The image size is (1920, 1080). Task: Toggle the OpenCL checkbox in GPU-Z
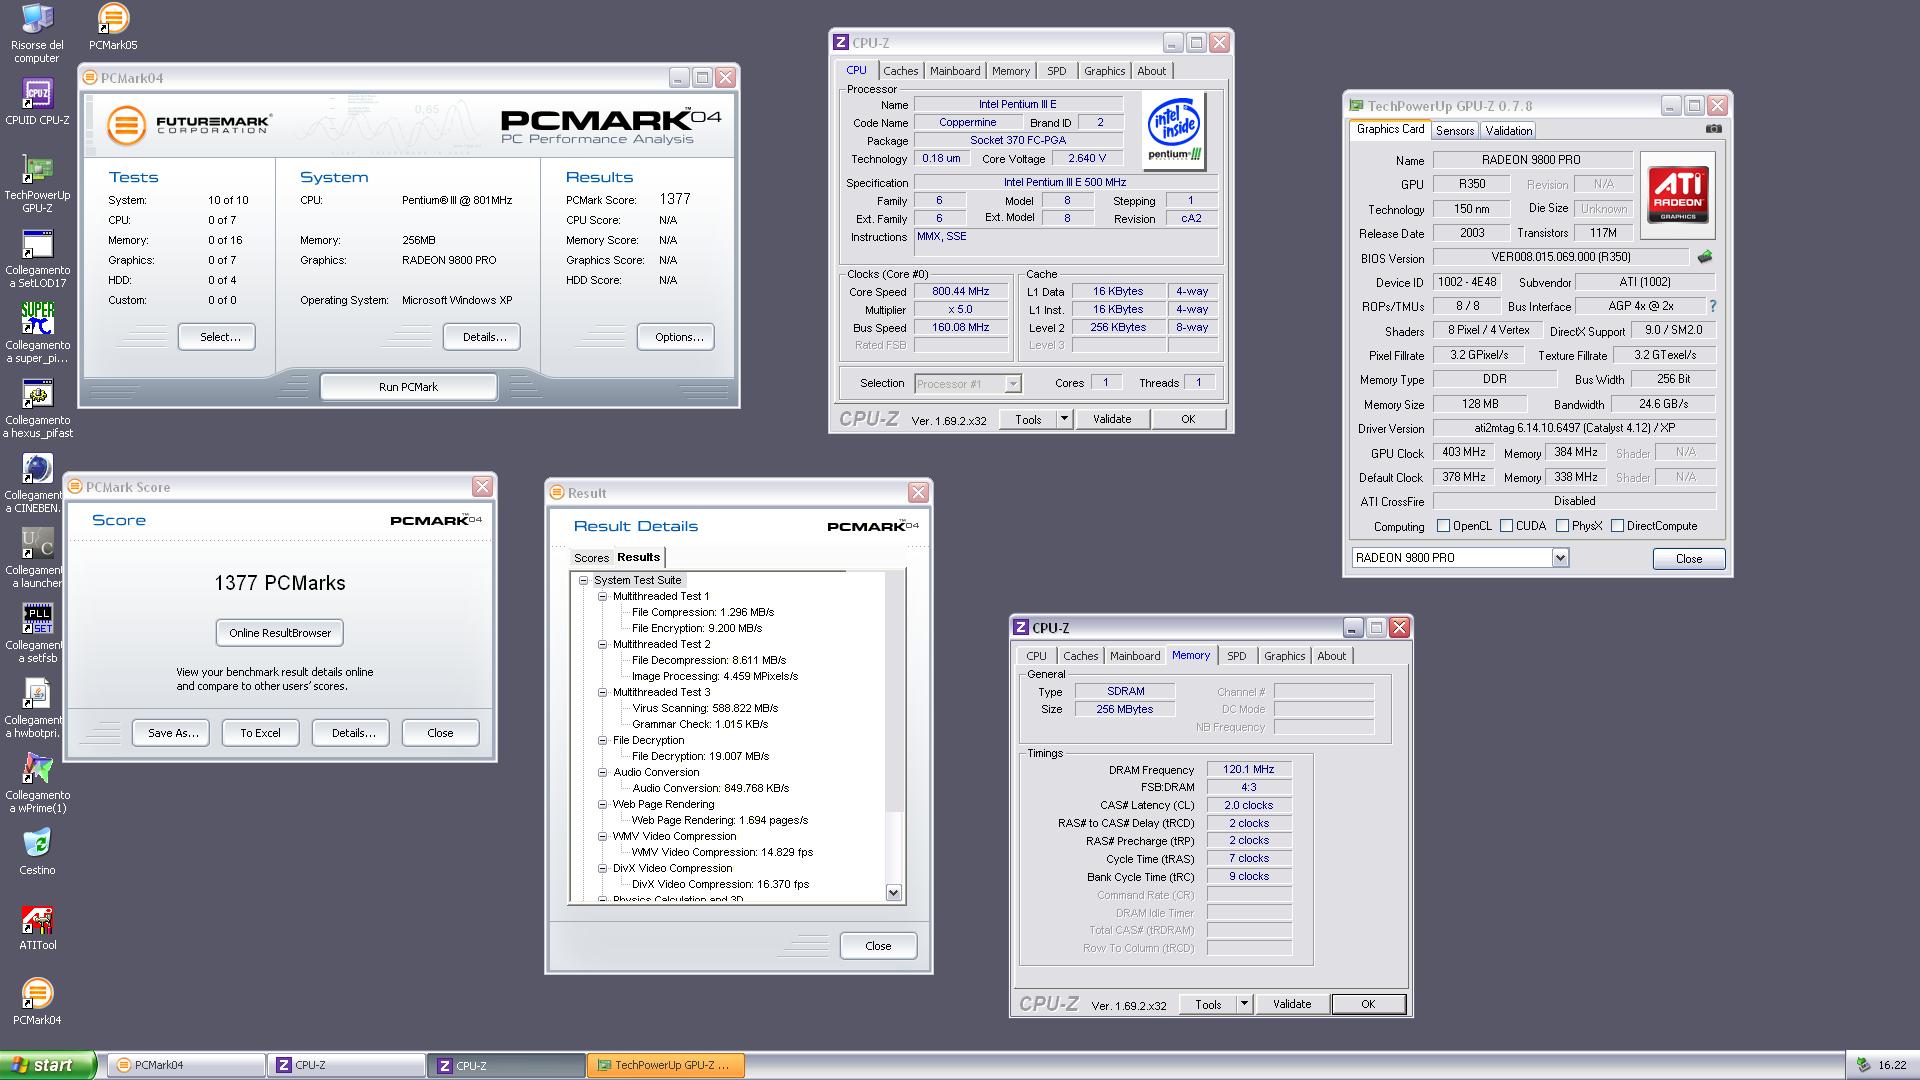tap(1443, 526)
